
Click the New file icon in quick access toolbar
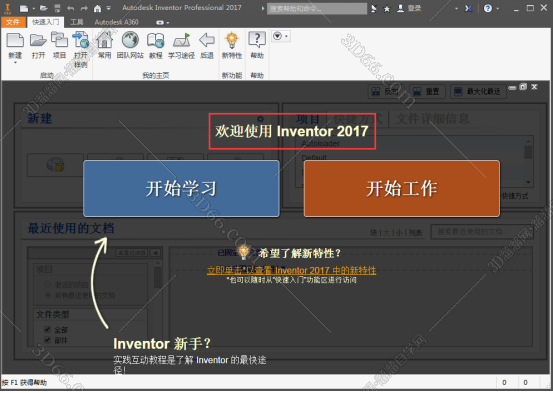24,8
